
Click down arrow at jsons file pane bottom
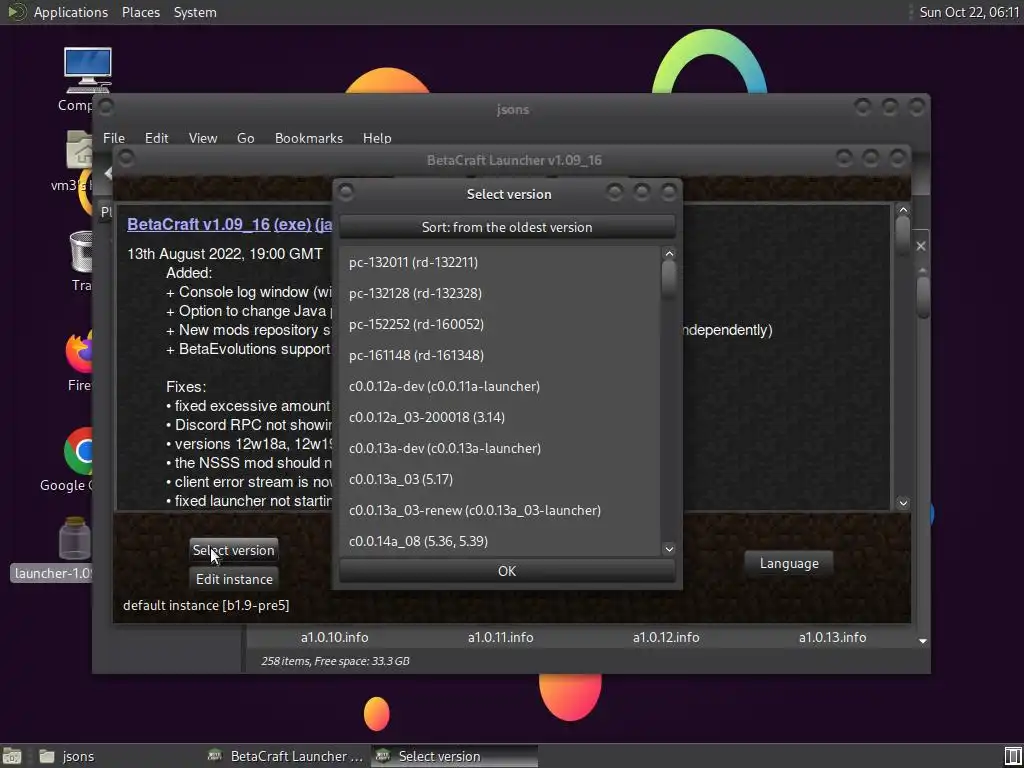pos(923,641)
